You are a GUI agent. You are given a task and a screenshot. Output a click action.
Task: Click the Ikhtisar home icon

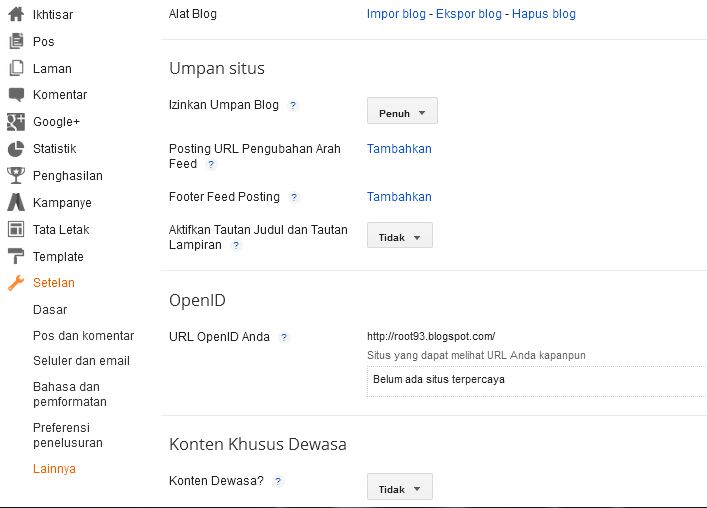15,15
